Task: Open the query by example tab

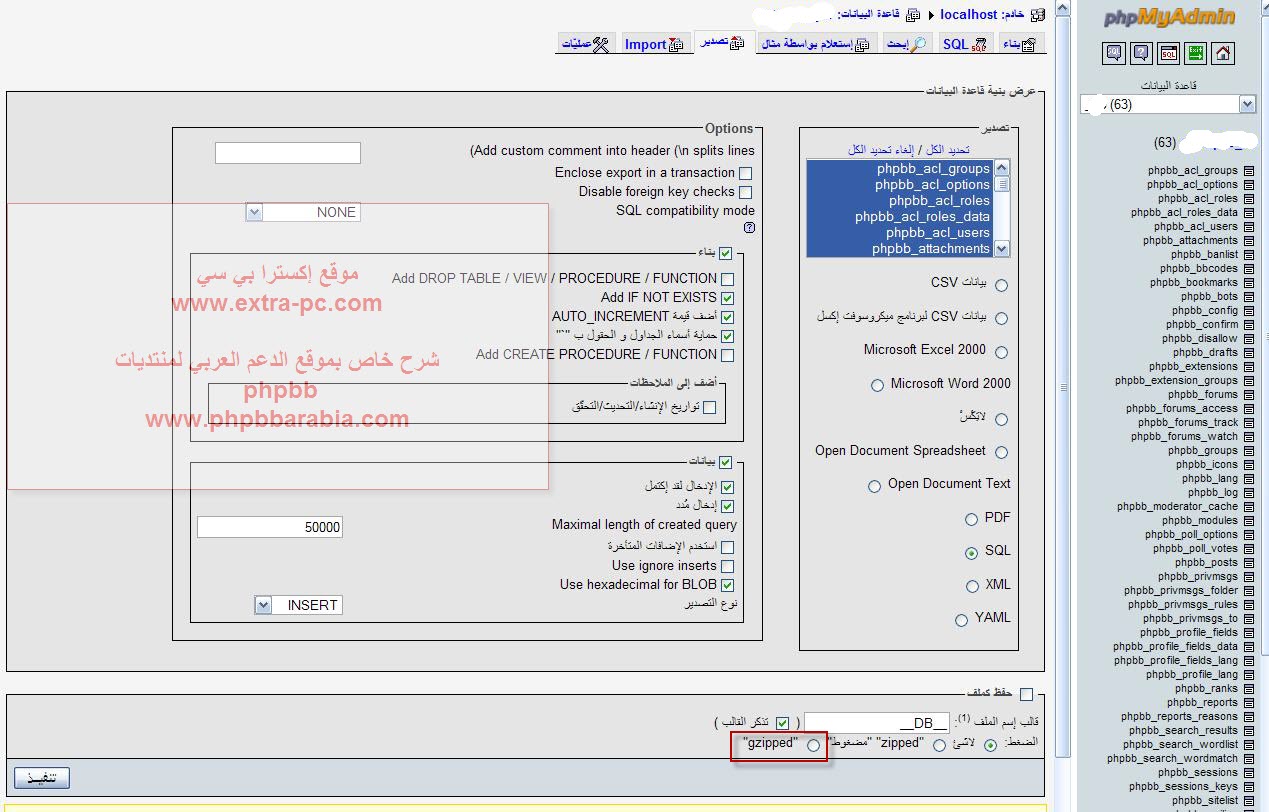Action: point(817,44)
